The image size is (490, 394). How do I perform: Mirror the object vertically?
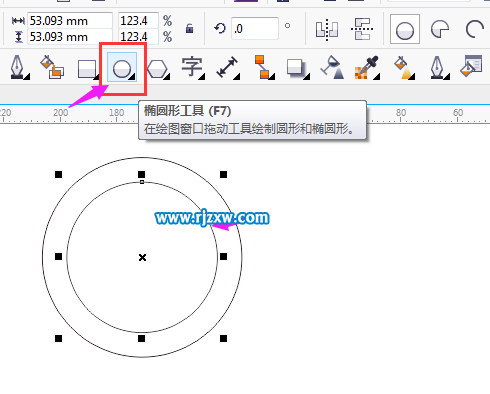coord(362,29)
